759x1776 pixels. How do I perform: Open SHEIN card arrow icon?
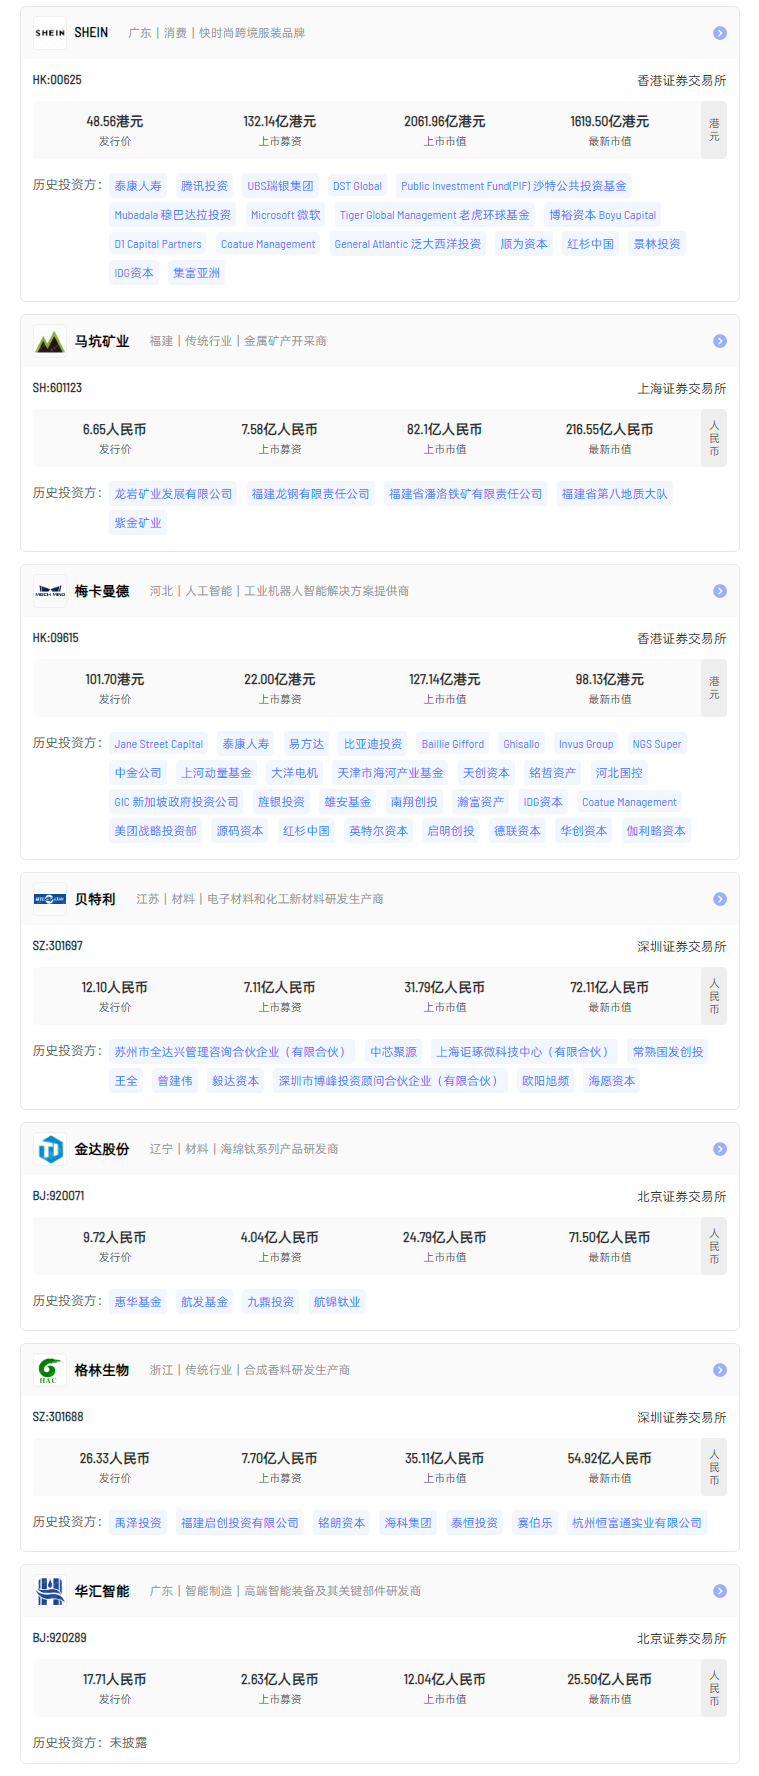click(x=719, y=33)
